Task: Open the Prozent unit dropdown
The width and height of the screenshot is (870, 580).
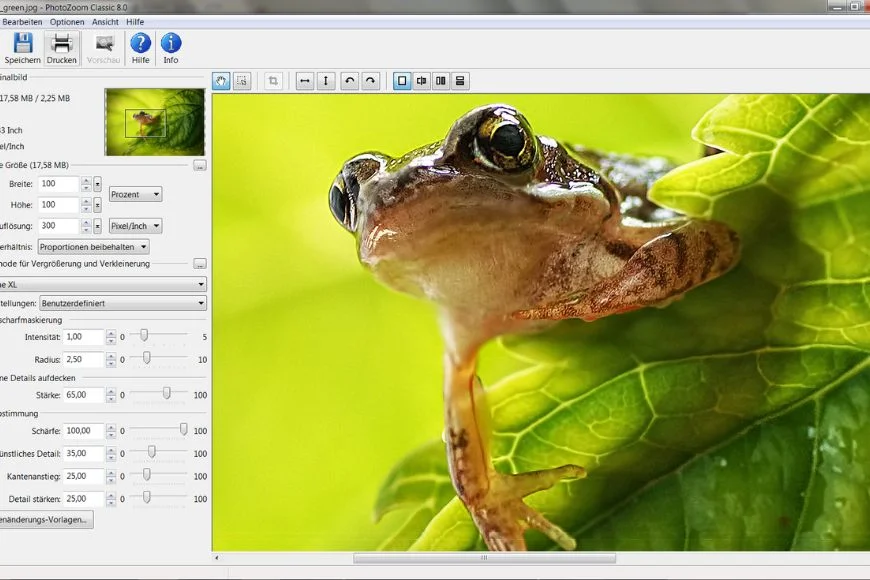Action: (x=135, y=194)
